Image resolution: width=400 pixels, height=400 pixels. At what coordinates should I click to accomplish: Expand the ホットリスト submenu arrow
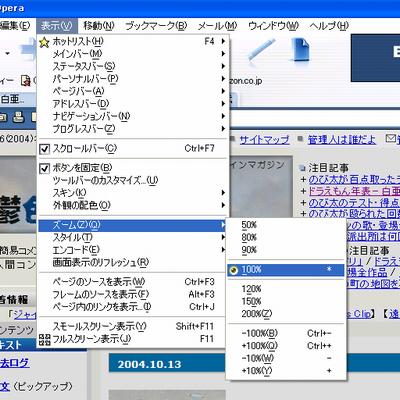pos(223,41)
